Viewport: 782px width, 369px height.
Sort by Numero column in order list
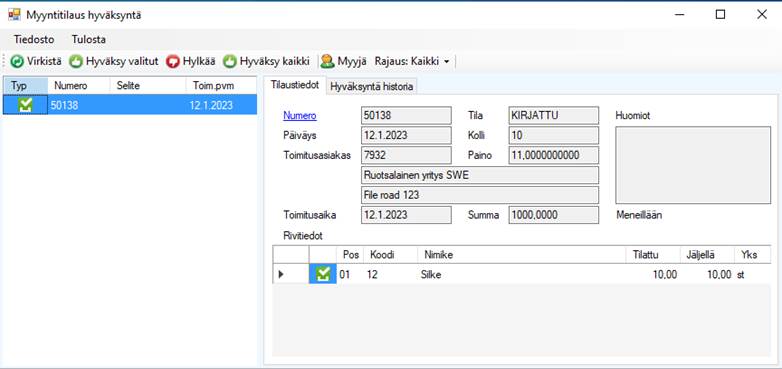79,86
